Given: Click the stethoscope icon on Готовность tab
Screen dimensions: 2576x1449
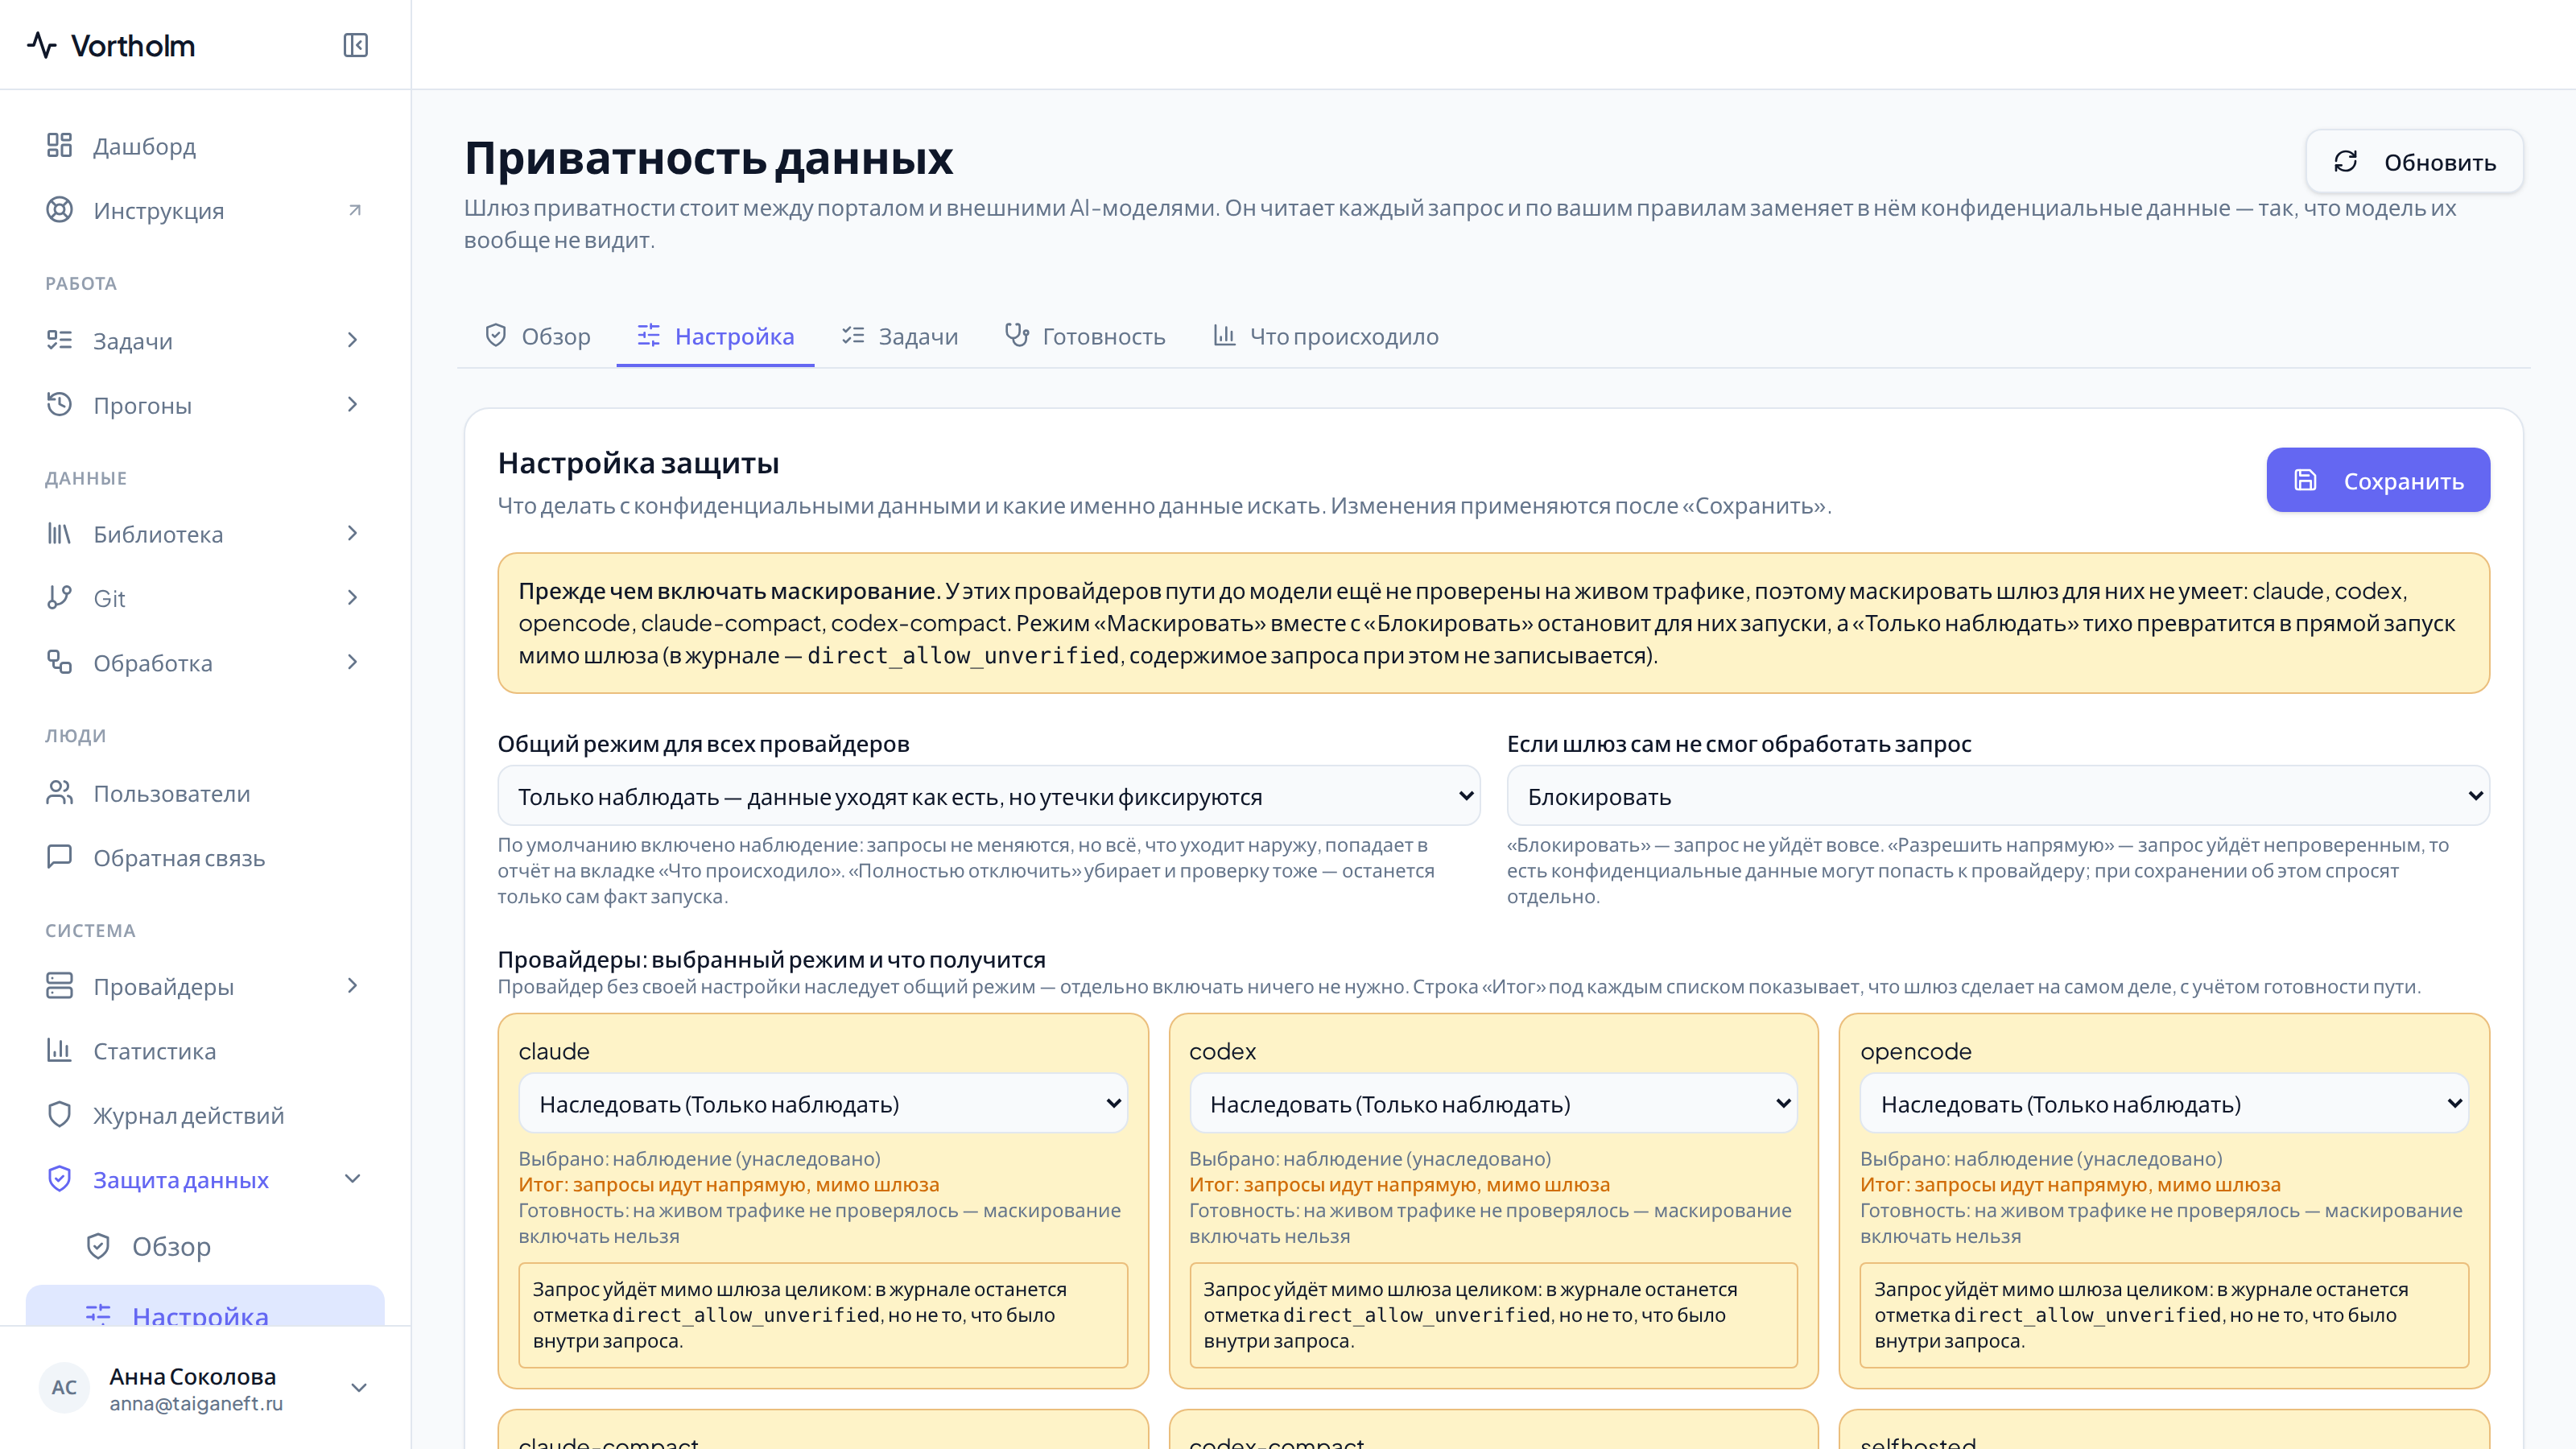Looking at the screenshot, I should point(1017,335).
